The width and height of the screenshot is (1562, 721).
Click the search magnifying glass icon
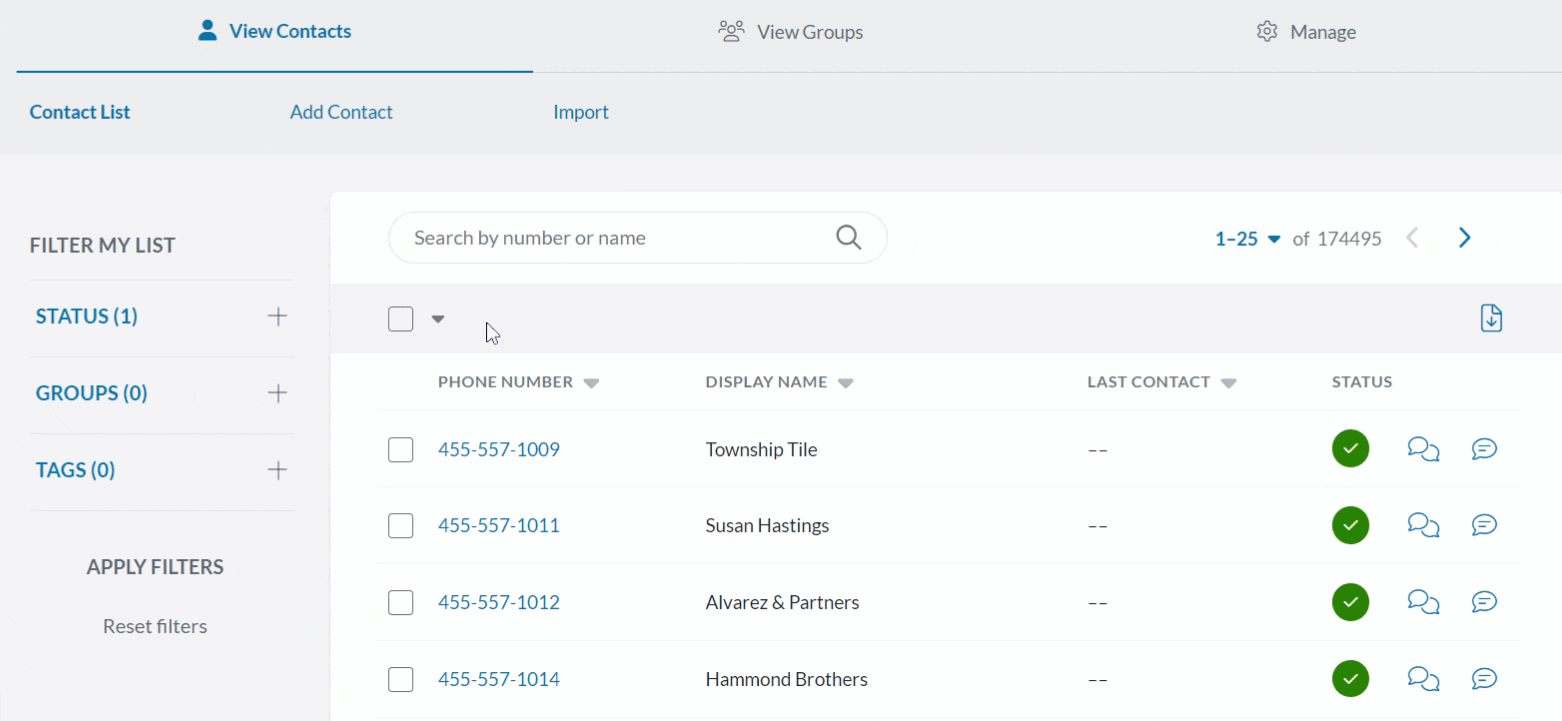click(x=848, y=237)
